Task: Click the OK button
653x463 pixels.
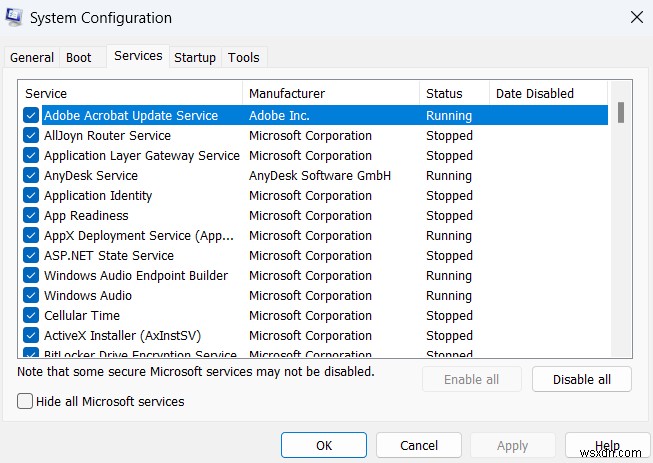Action: [x=324, y=445]
